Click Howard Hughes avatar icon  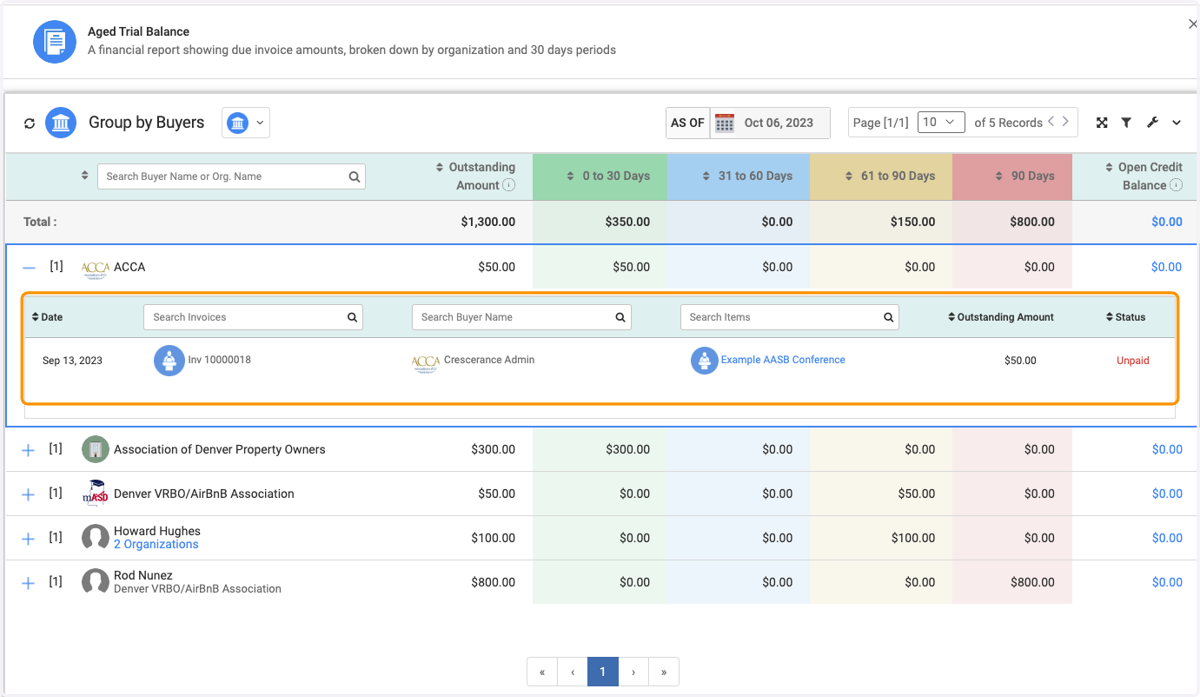point(95,538)
